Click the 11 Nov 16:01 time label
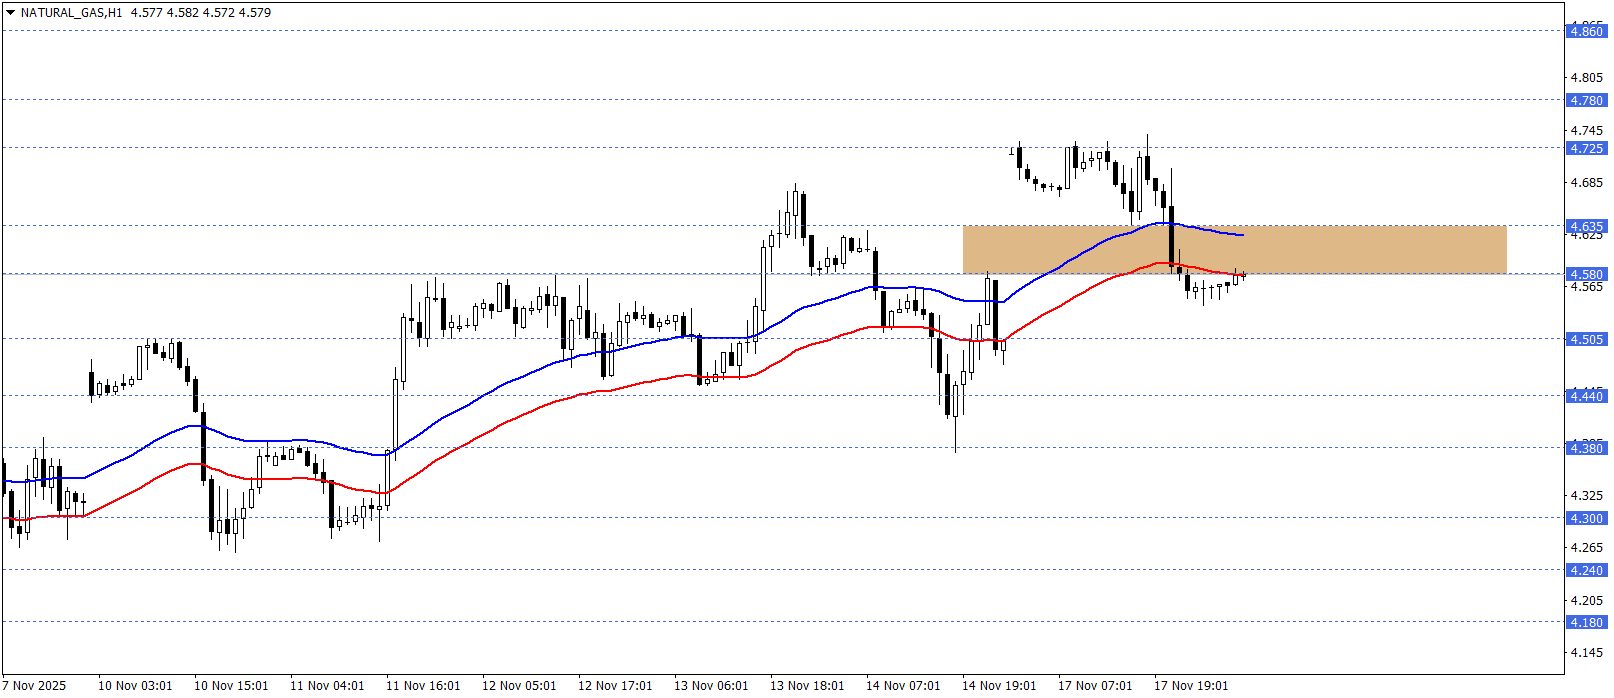 tap(423, 685)
